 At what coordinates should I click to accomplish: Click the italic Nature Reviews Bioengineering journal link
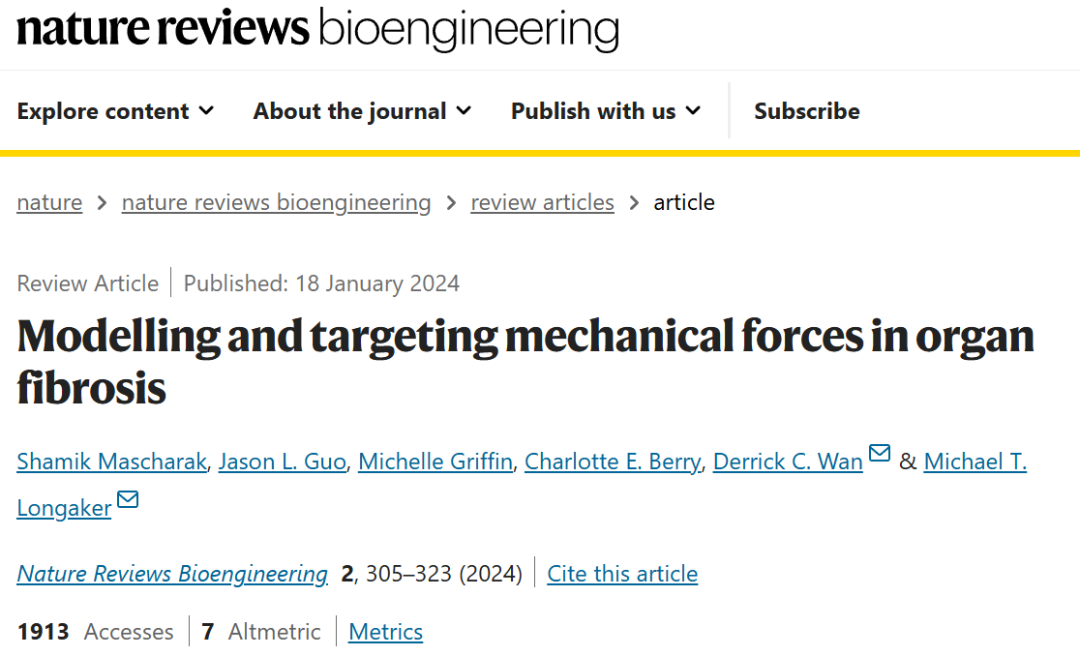tap(172, 574)
